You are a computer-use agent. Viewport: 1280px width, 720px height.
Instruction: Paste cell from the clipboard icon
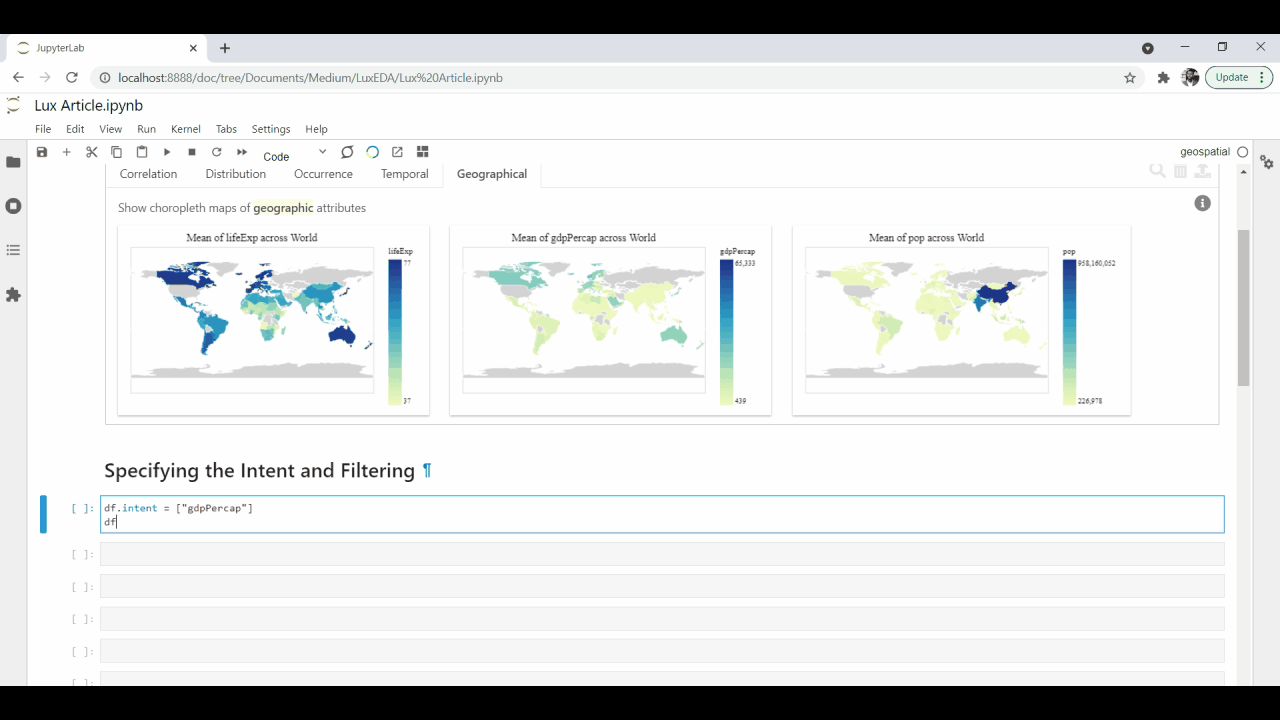click(x=142, y=152)
